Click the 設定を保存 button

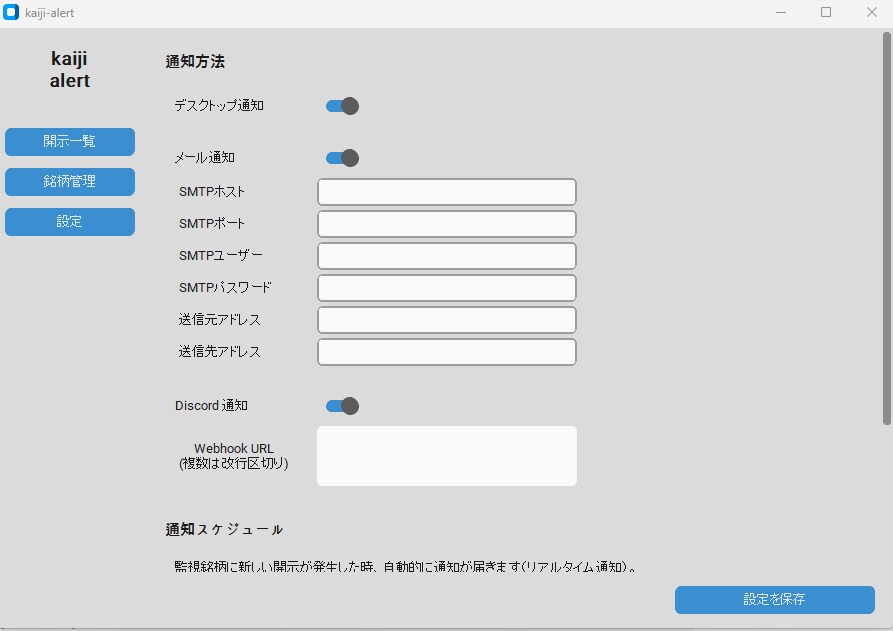[775, 600]
